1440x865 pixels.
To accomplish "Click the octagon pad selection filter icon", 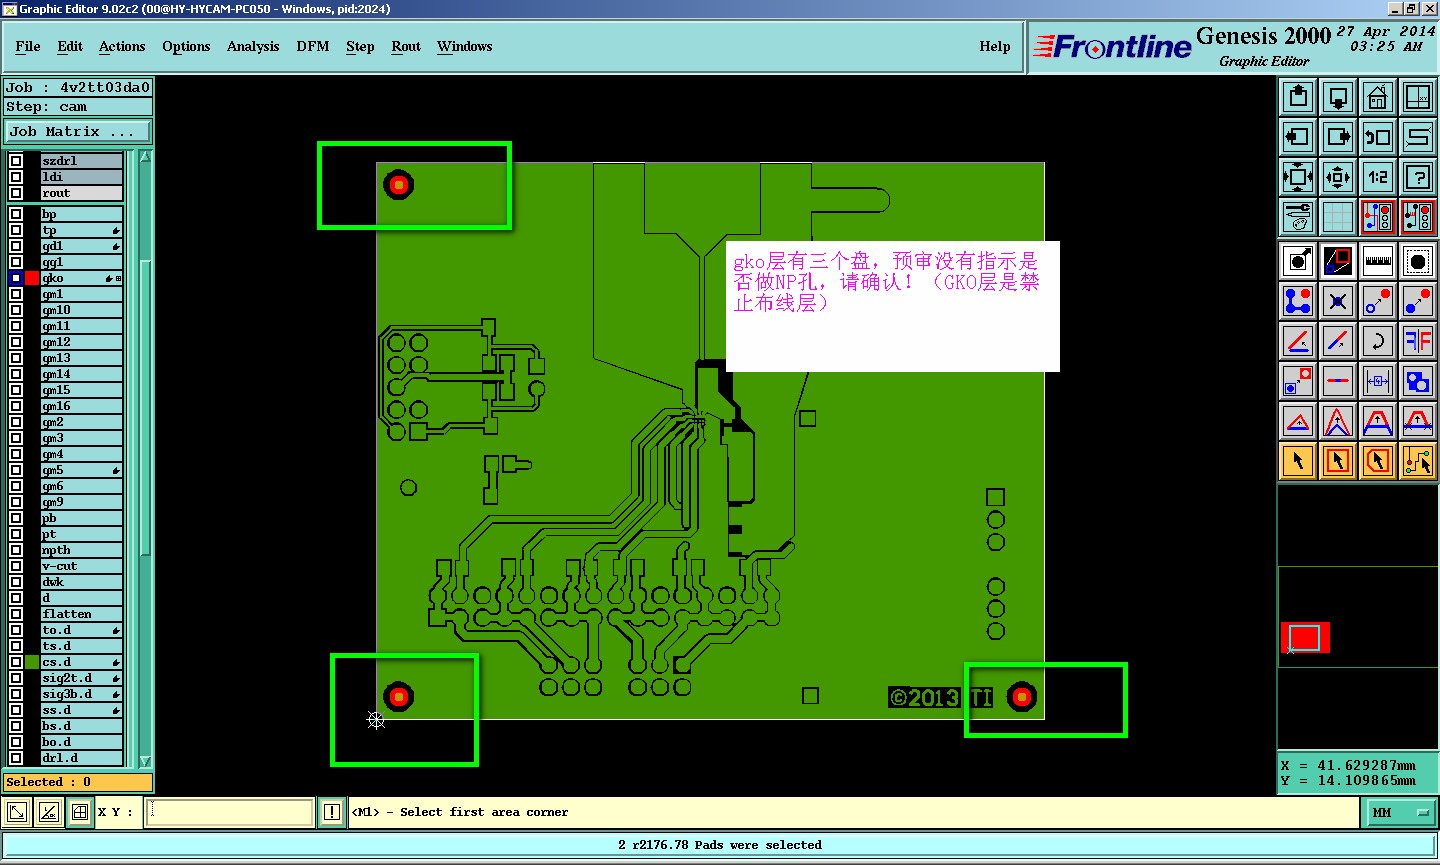I will tap(1418, 261).
